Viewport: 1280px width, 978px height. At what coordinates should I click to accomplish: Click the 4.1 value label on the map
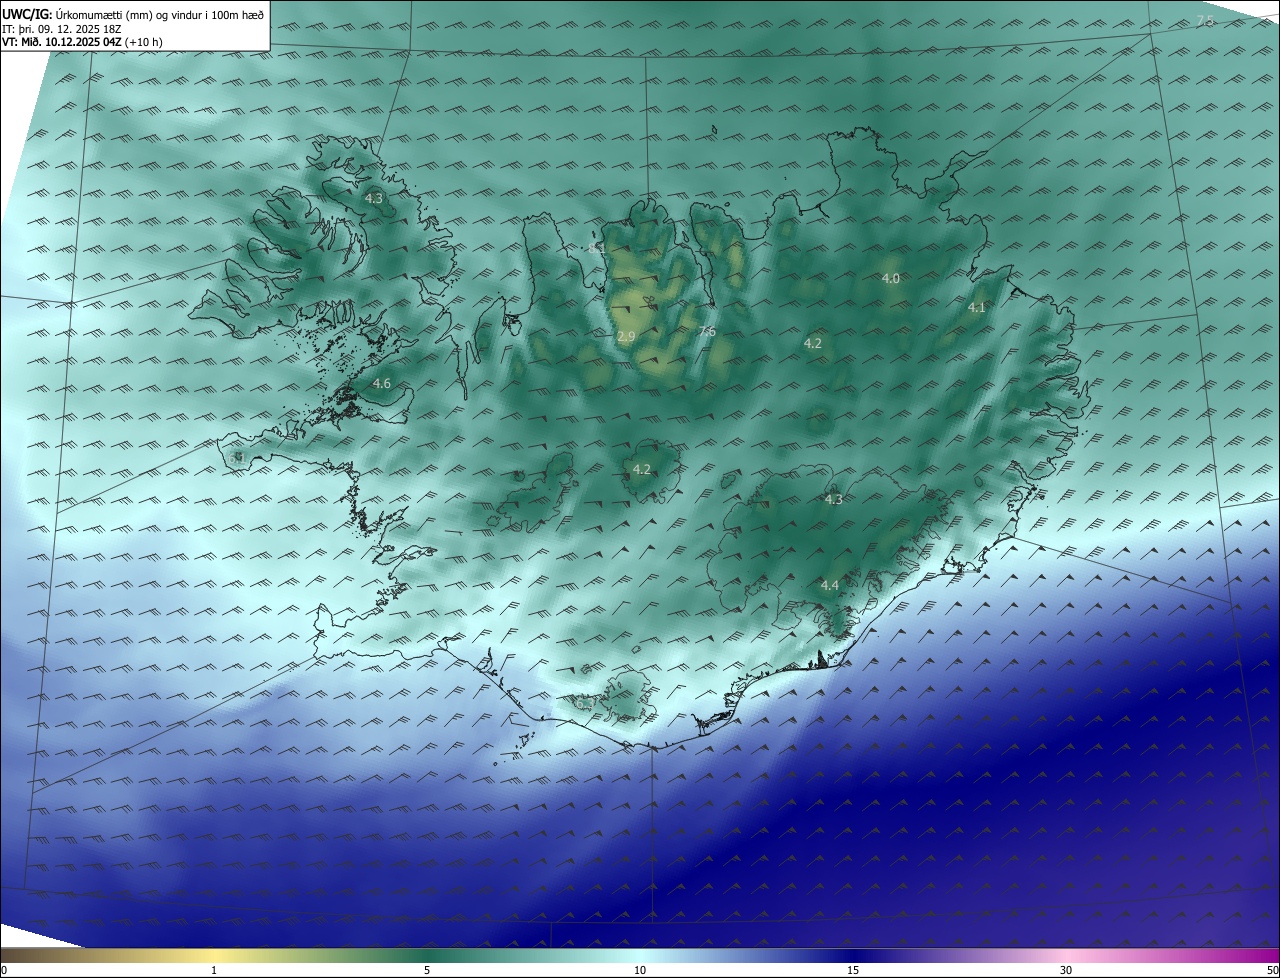click(976, 307)
